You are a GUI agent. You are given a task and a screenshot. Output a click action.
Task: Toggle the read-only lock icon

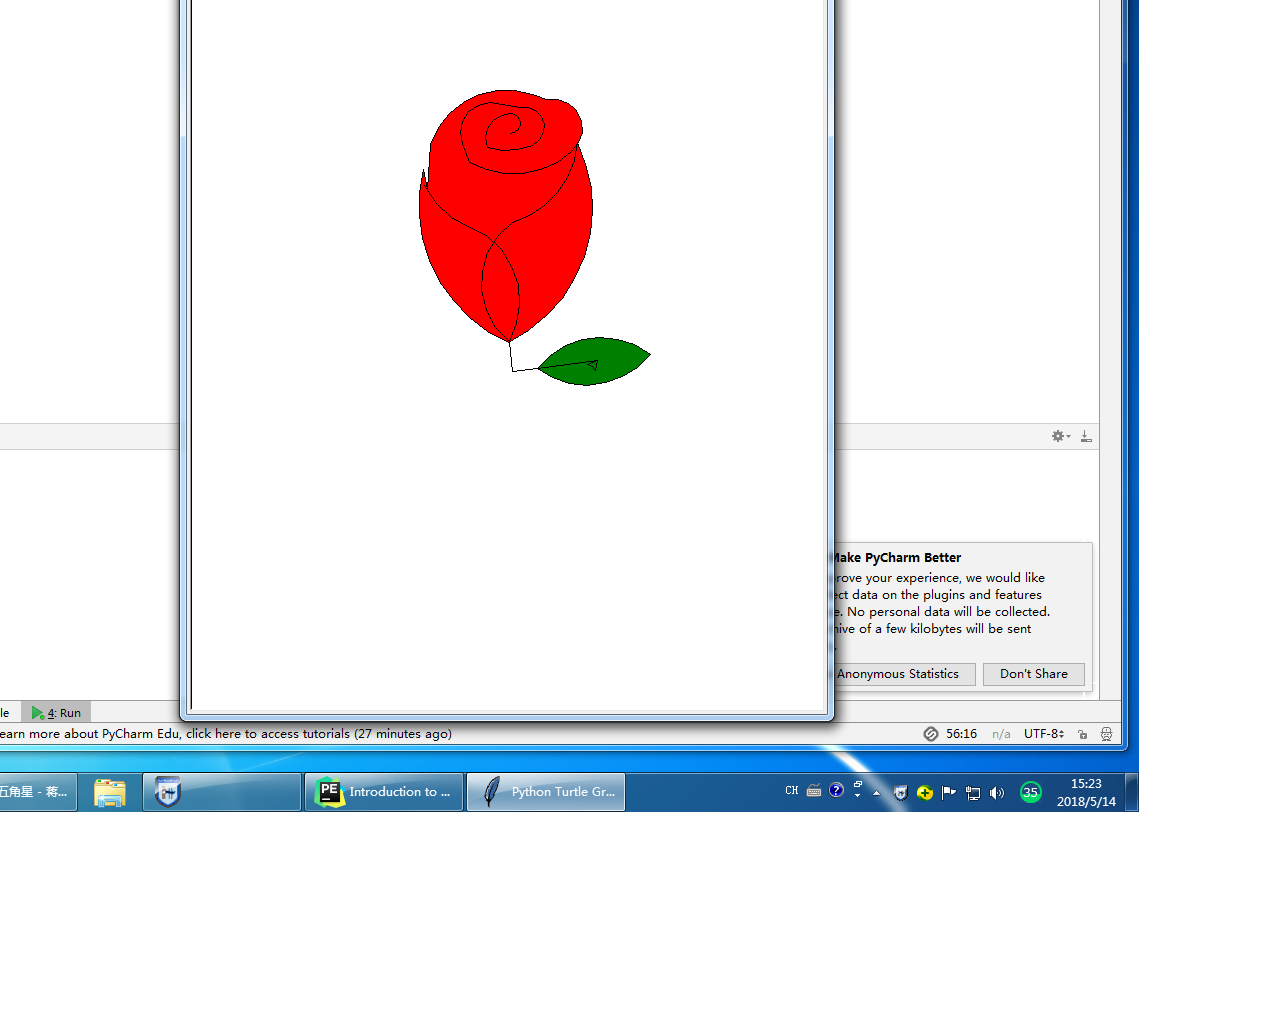[1083, 734]
